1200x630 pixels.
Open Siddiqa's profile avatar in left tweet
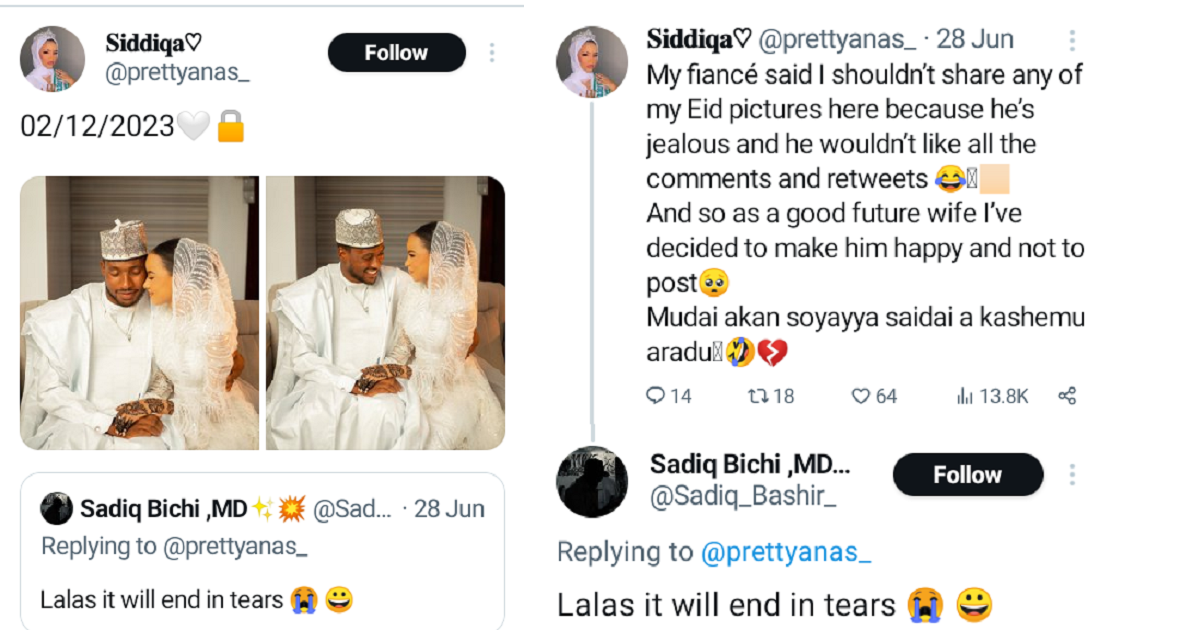click(x=52, y=59)
